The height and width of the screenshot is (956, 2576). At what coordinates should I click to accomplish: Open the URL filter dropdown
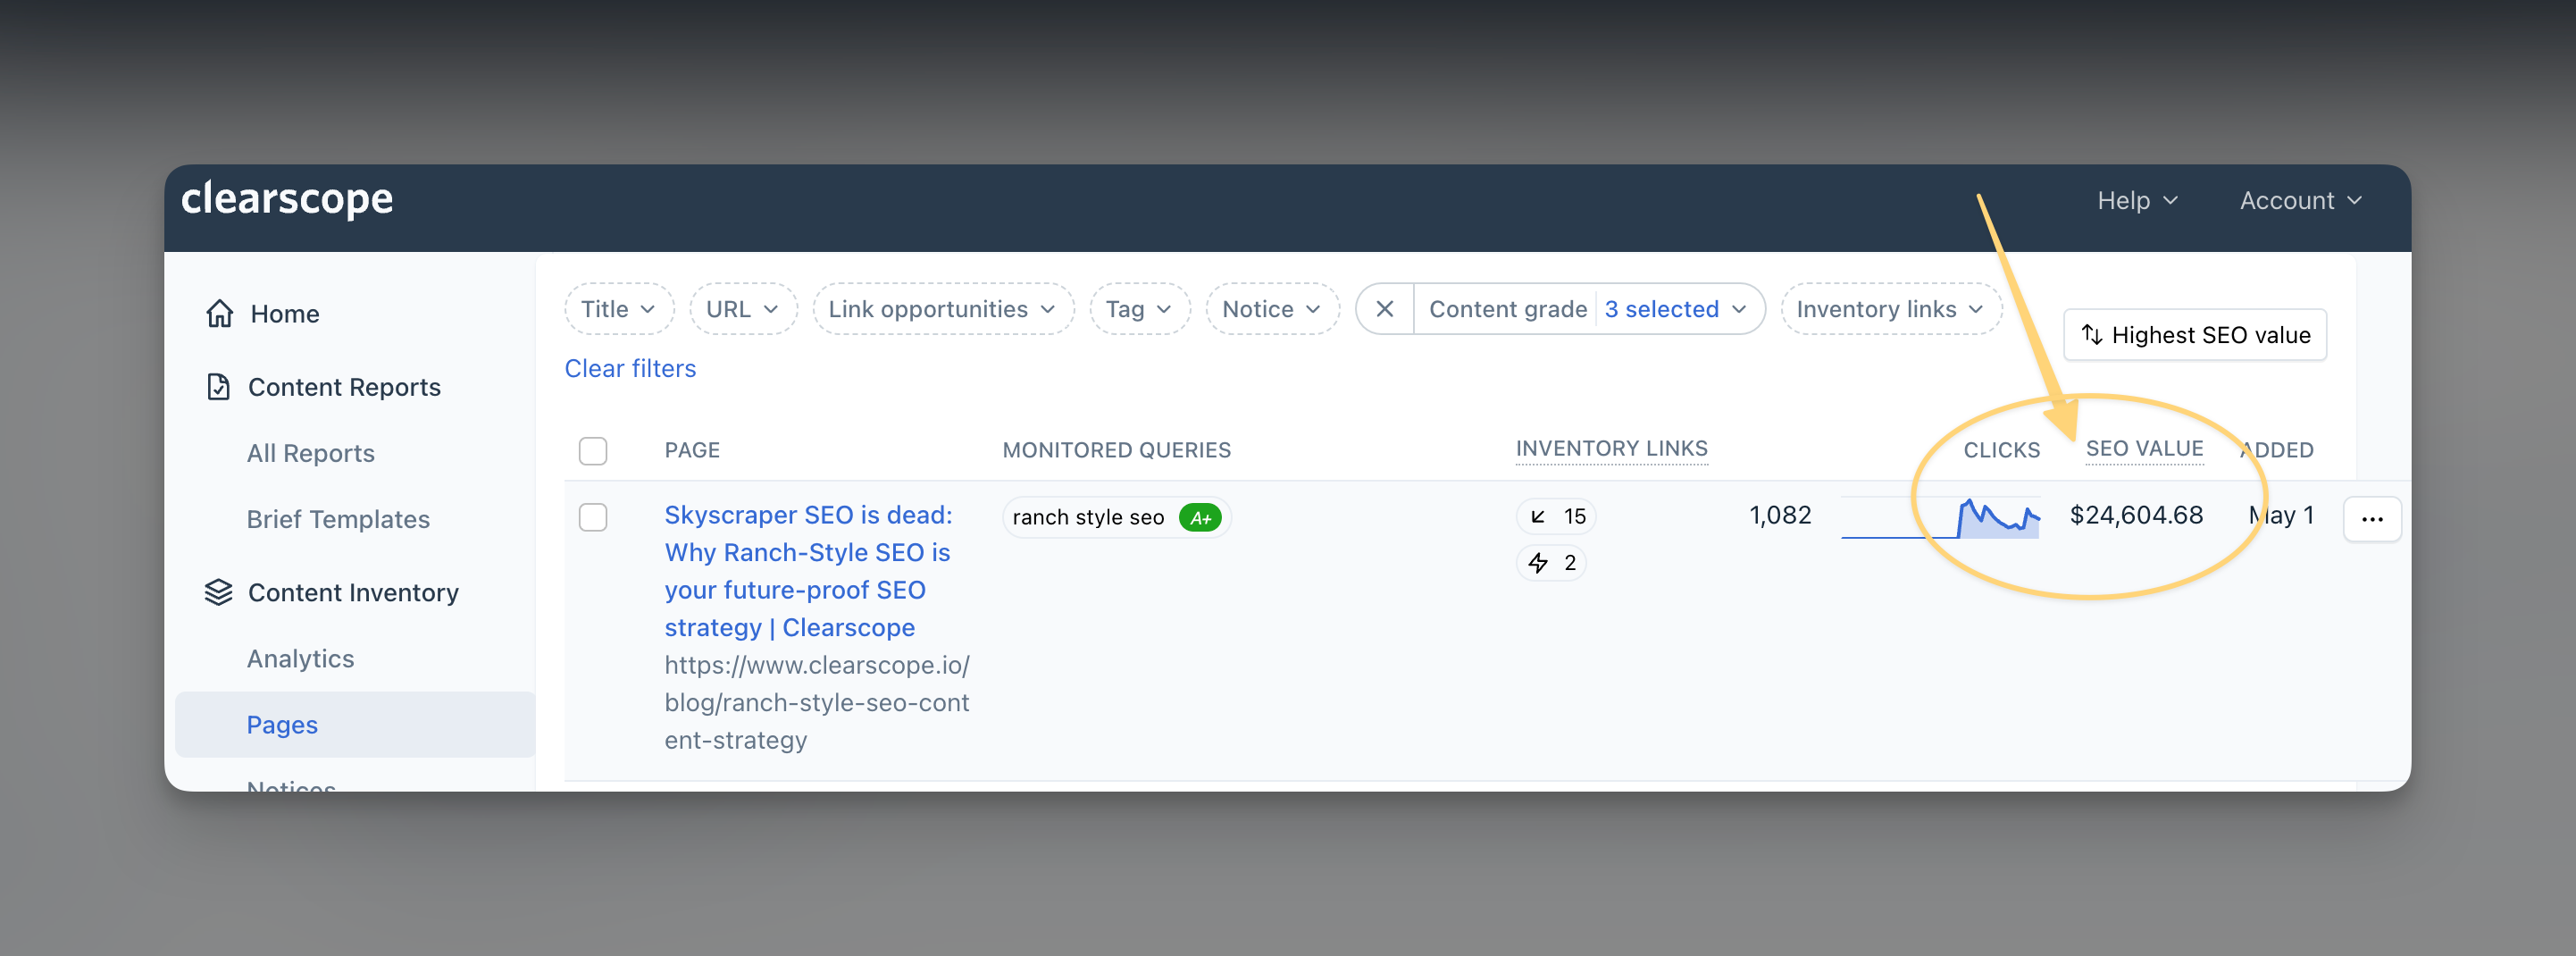[743, 309]
